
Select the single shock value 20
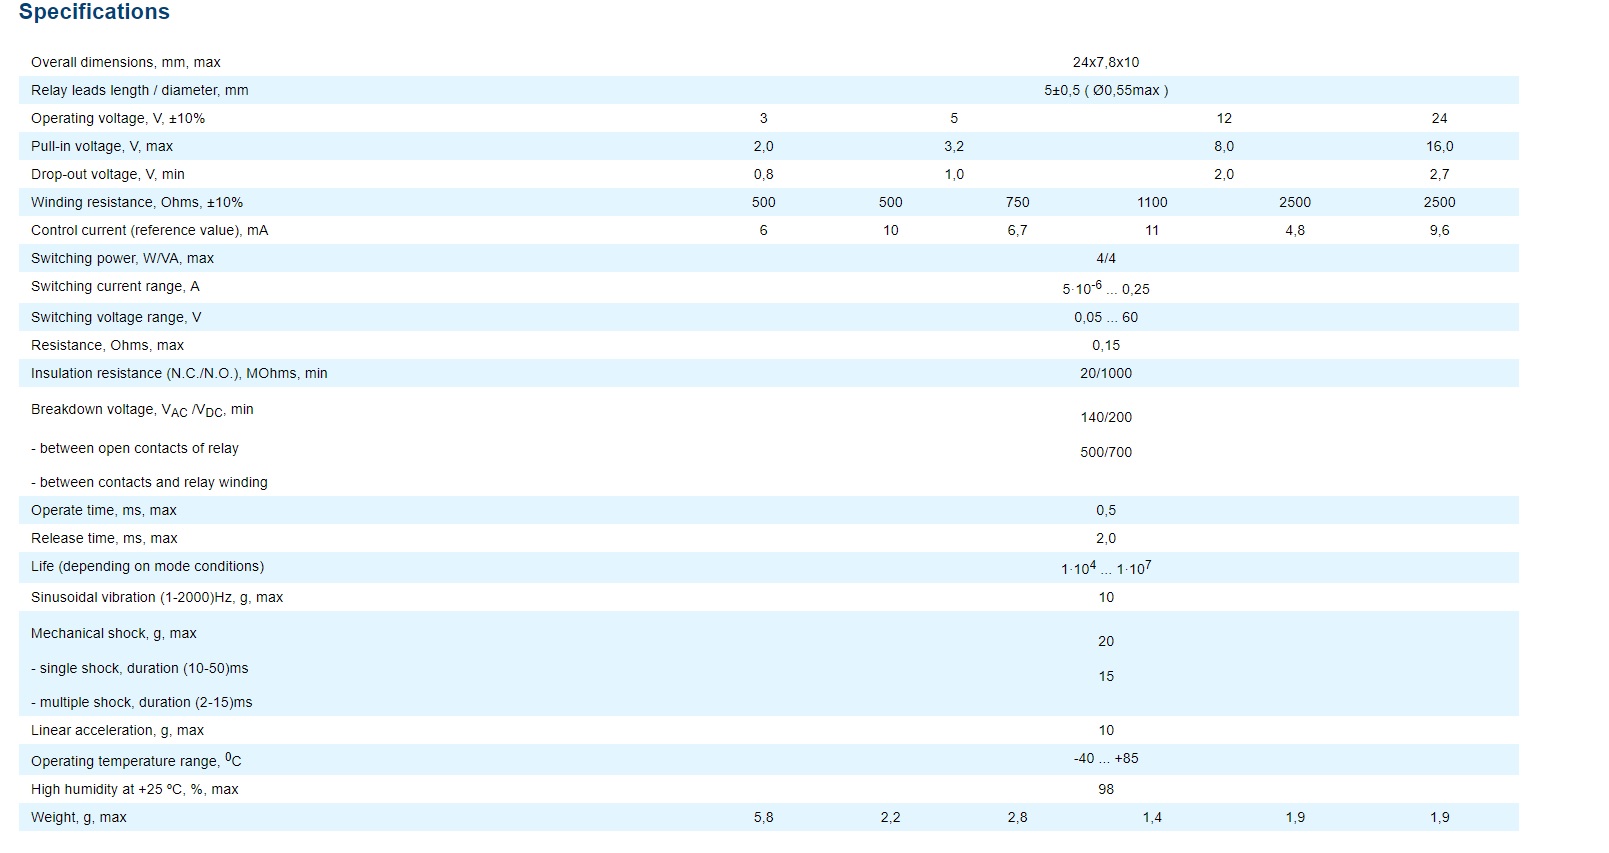tap(1105, 641)
